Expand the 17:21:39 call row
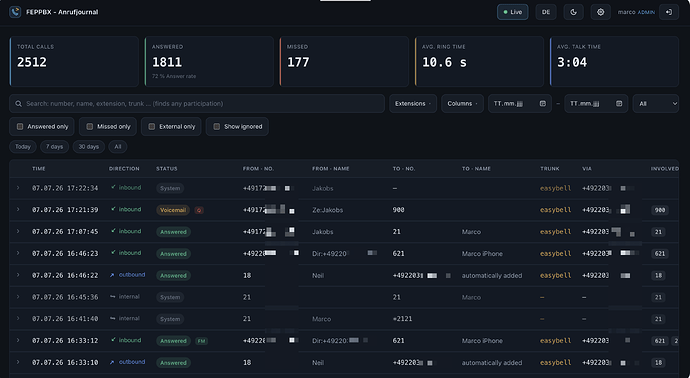The width and height of the screenshot is (690, 378). tap(18, 209)
